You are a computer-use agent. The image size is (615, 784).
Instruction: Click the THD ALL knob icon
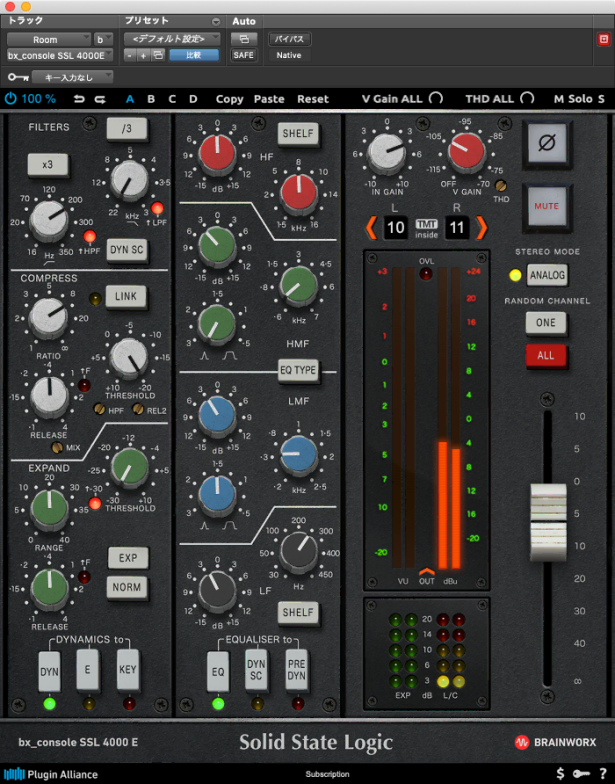(527, 98)
